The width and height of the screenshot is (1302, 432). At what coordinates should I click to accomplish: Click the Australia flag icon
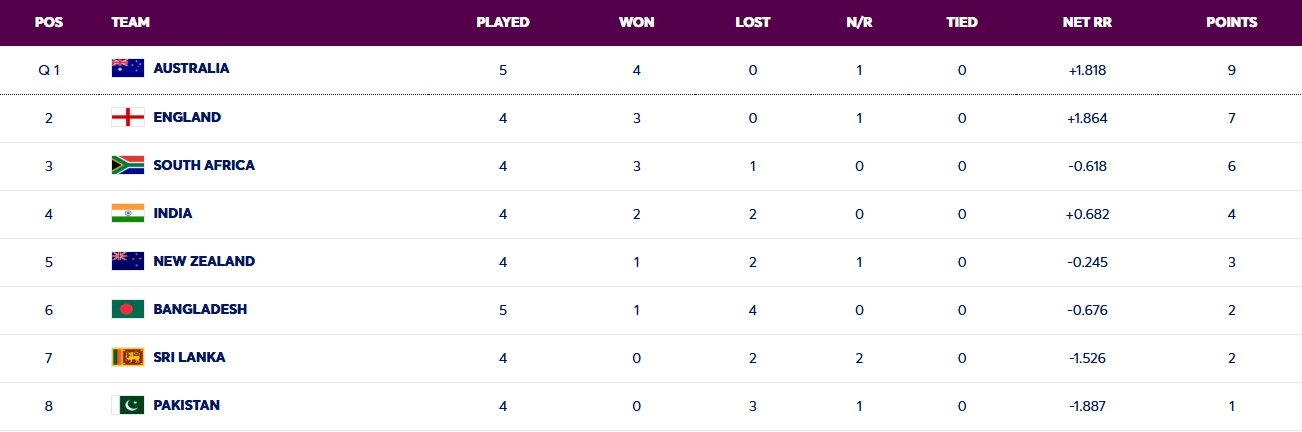coord(128,69)
